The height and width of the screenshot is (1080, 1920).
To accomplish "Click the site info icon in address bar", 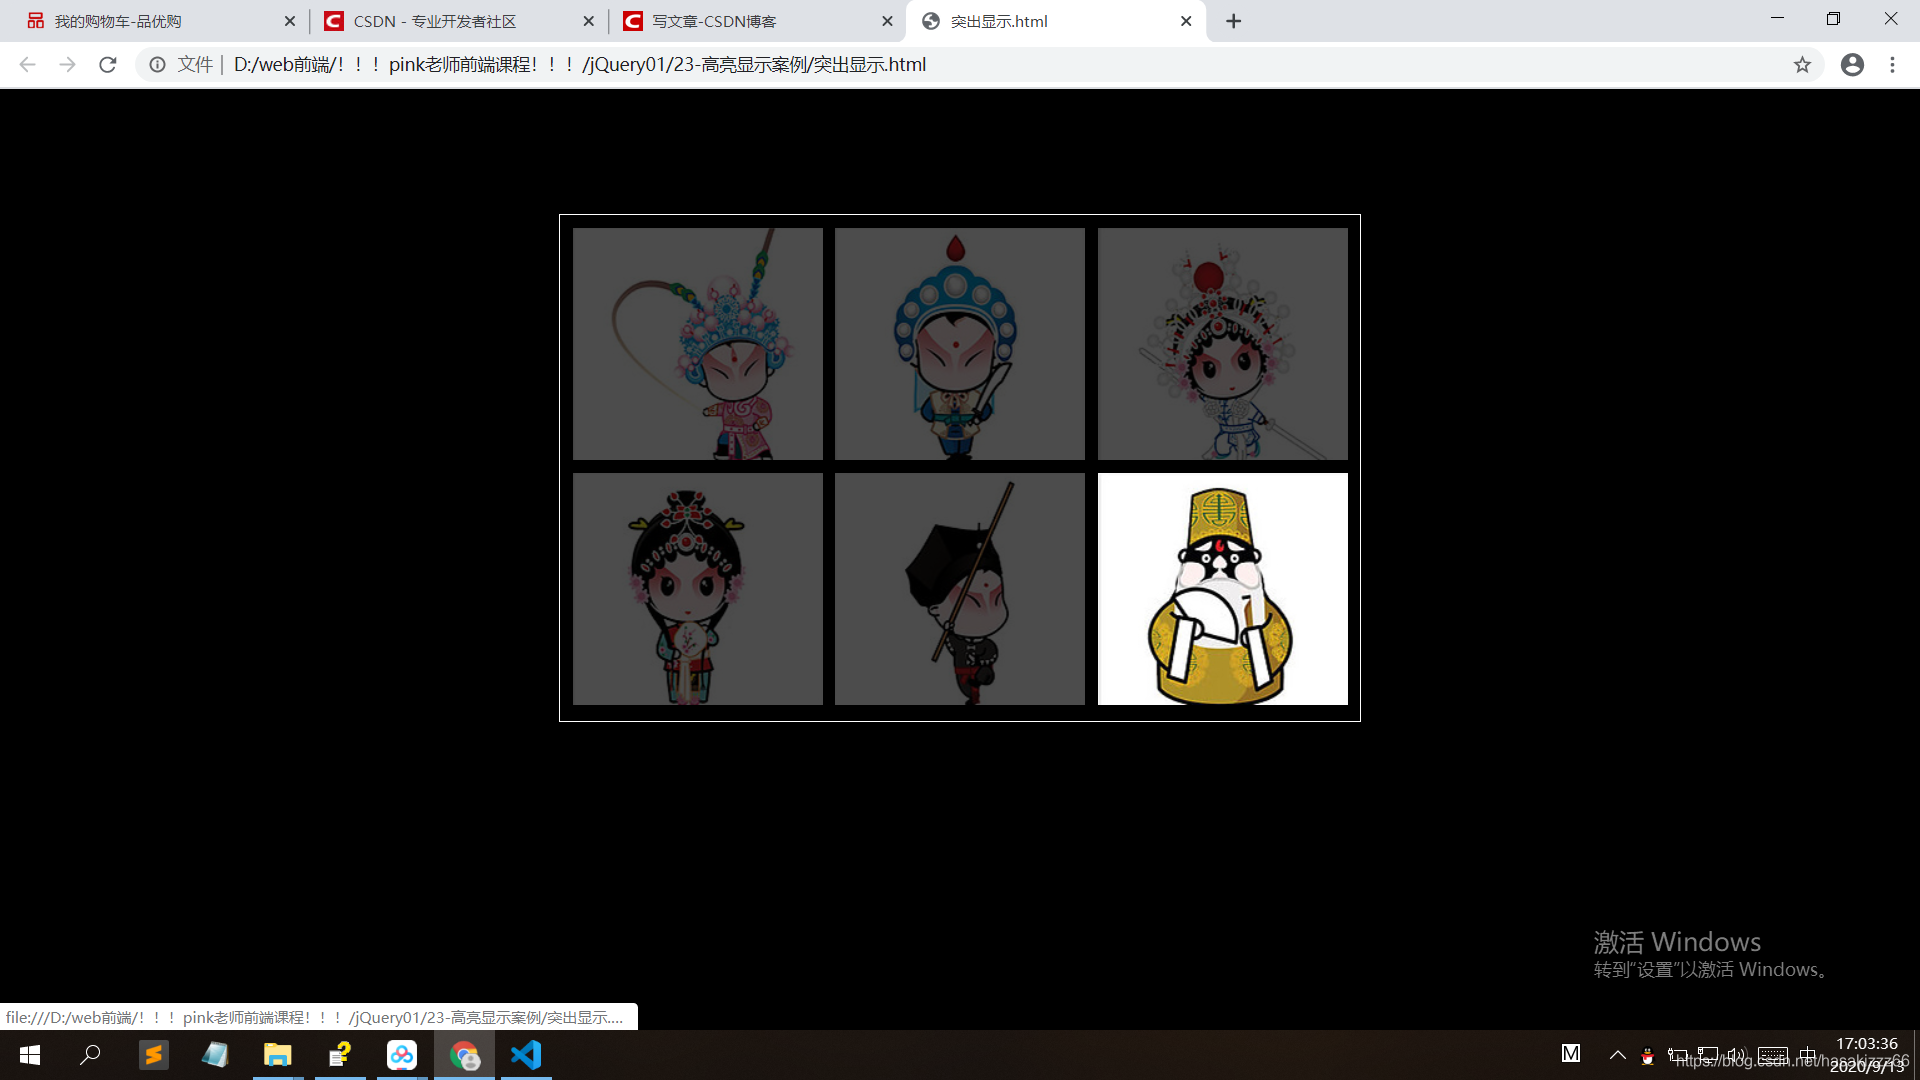I will pos(157,65).
